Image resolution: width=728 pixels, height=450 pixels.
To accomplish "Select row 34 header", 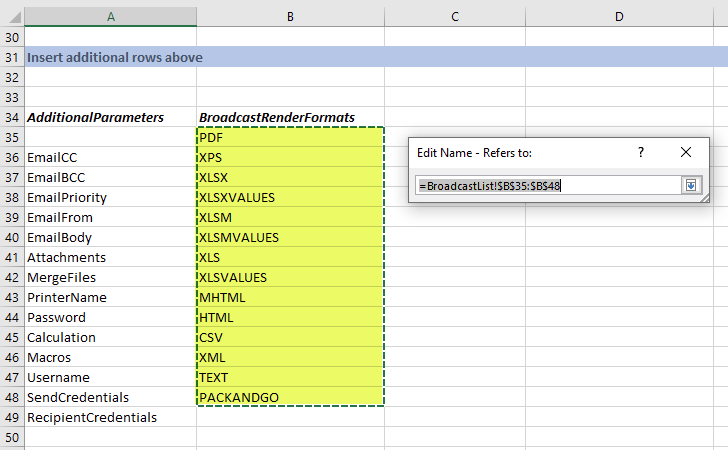I will (x=12, y=117).
